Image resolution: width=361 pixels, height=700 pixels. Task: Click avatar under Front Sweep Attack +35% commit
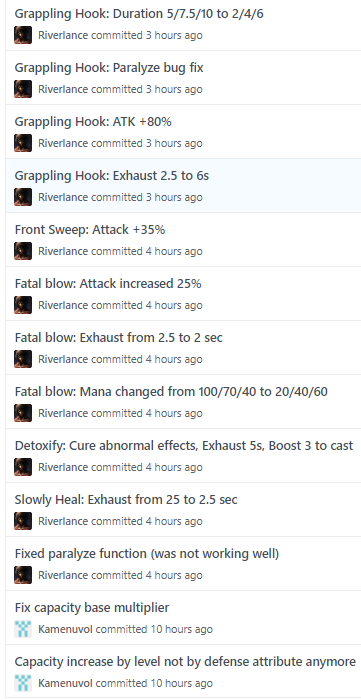[23, 251]
